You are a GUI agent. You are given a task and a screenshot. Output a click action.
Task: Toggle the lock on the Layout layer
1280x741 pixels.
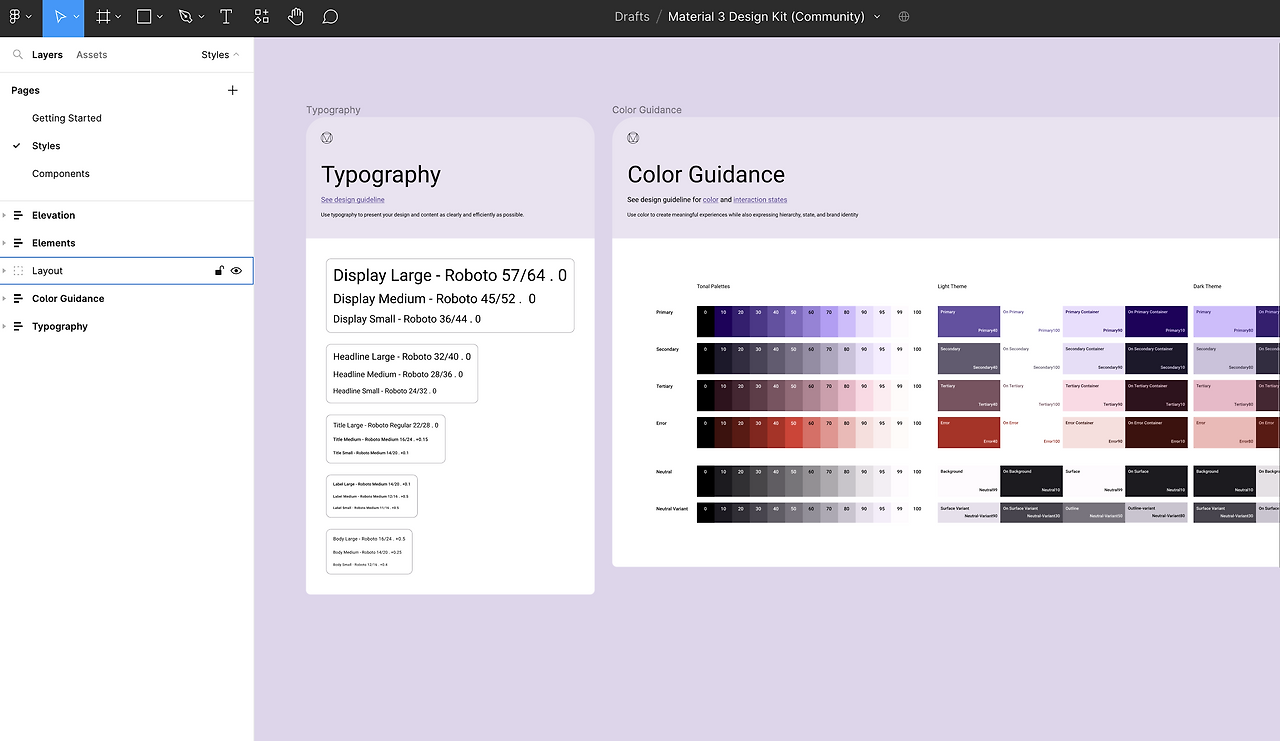coord(219,271)
